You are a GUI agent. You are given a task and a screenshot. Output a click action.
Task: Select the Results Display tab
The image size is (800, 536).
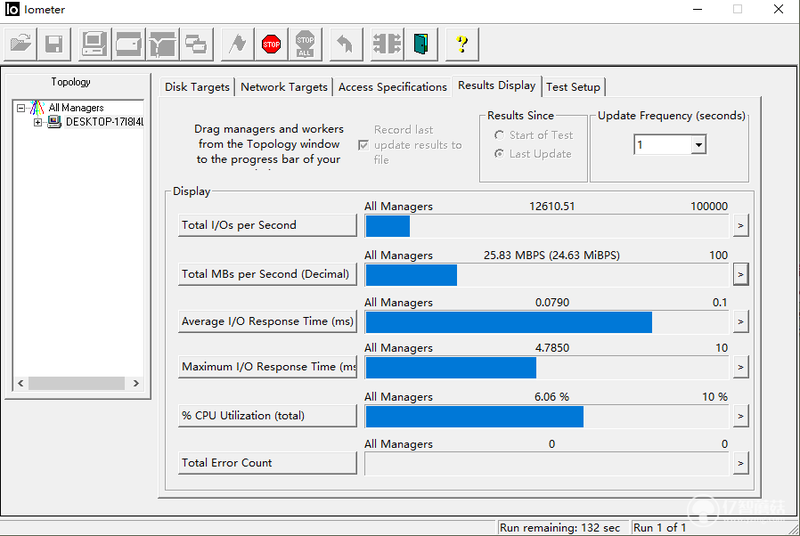tap(496, 86)
